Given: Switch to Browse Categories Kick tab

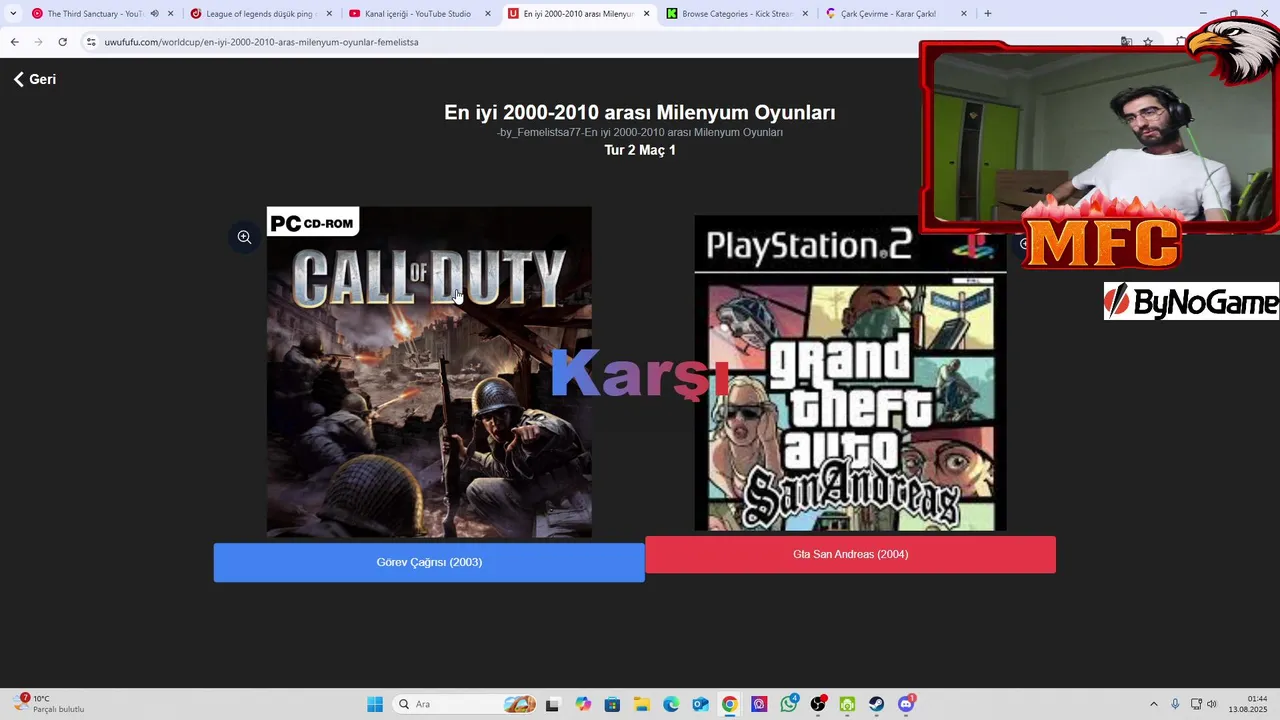Looking at the screenshot, I should click(x=737, y=14).
